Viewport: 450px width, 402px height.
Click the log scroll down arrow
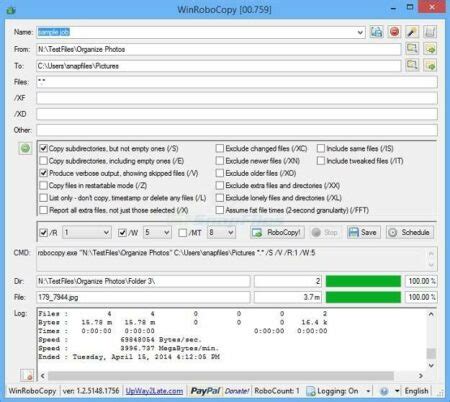coord(431,365)
